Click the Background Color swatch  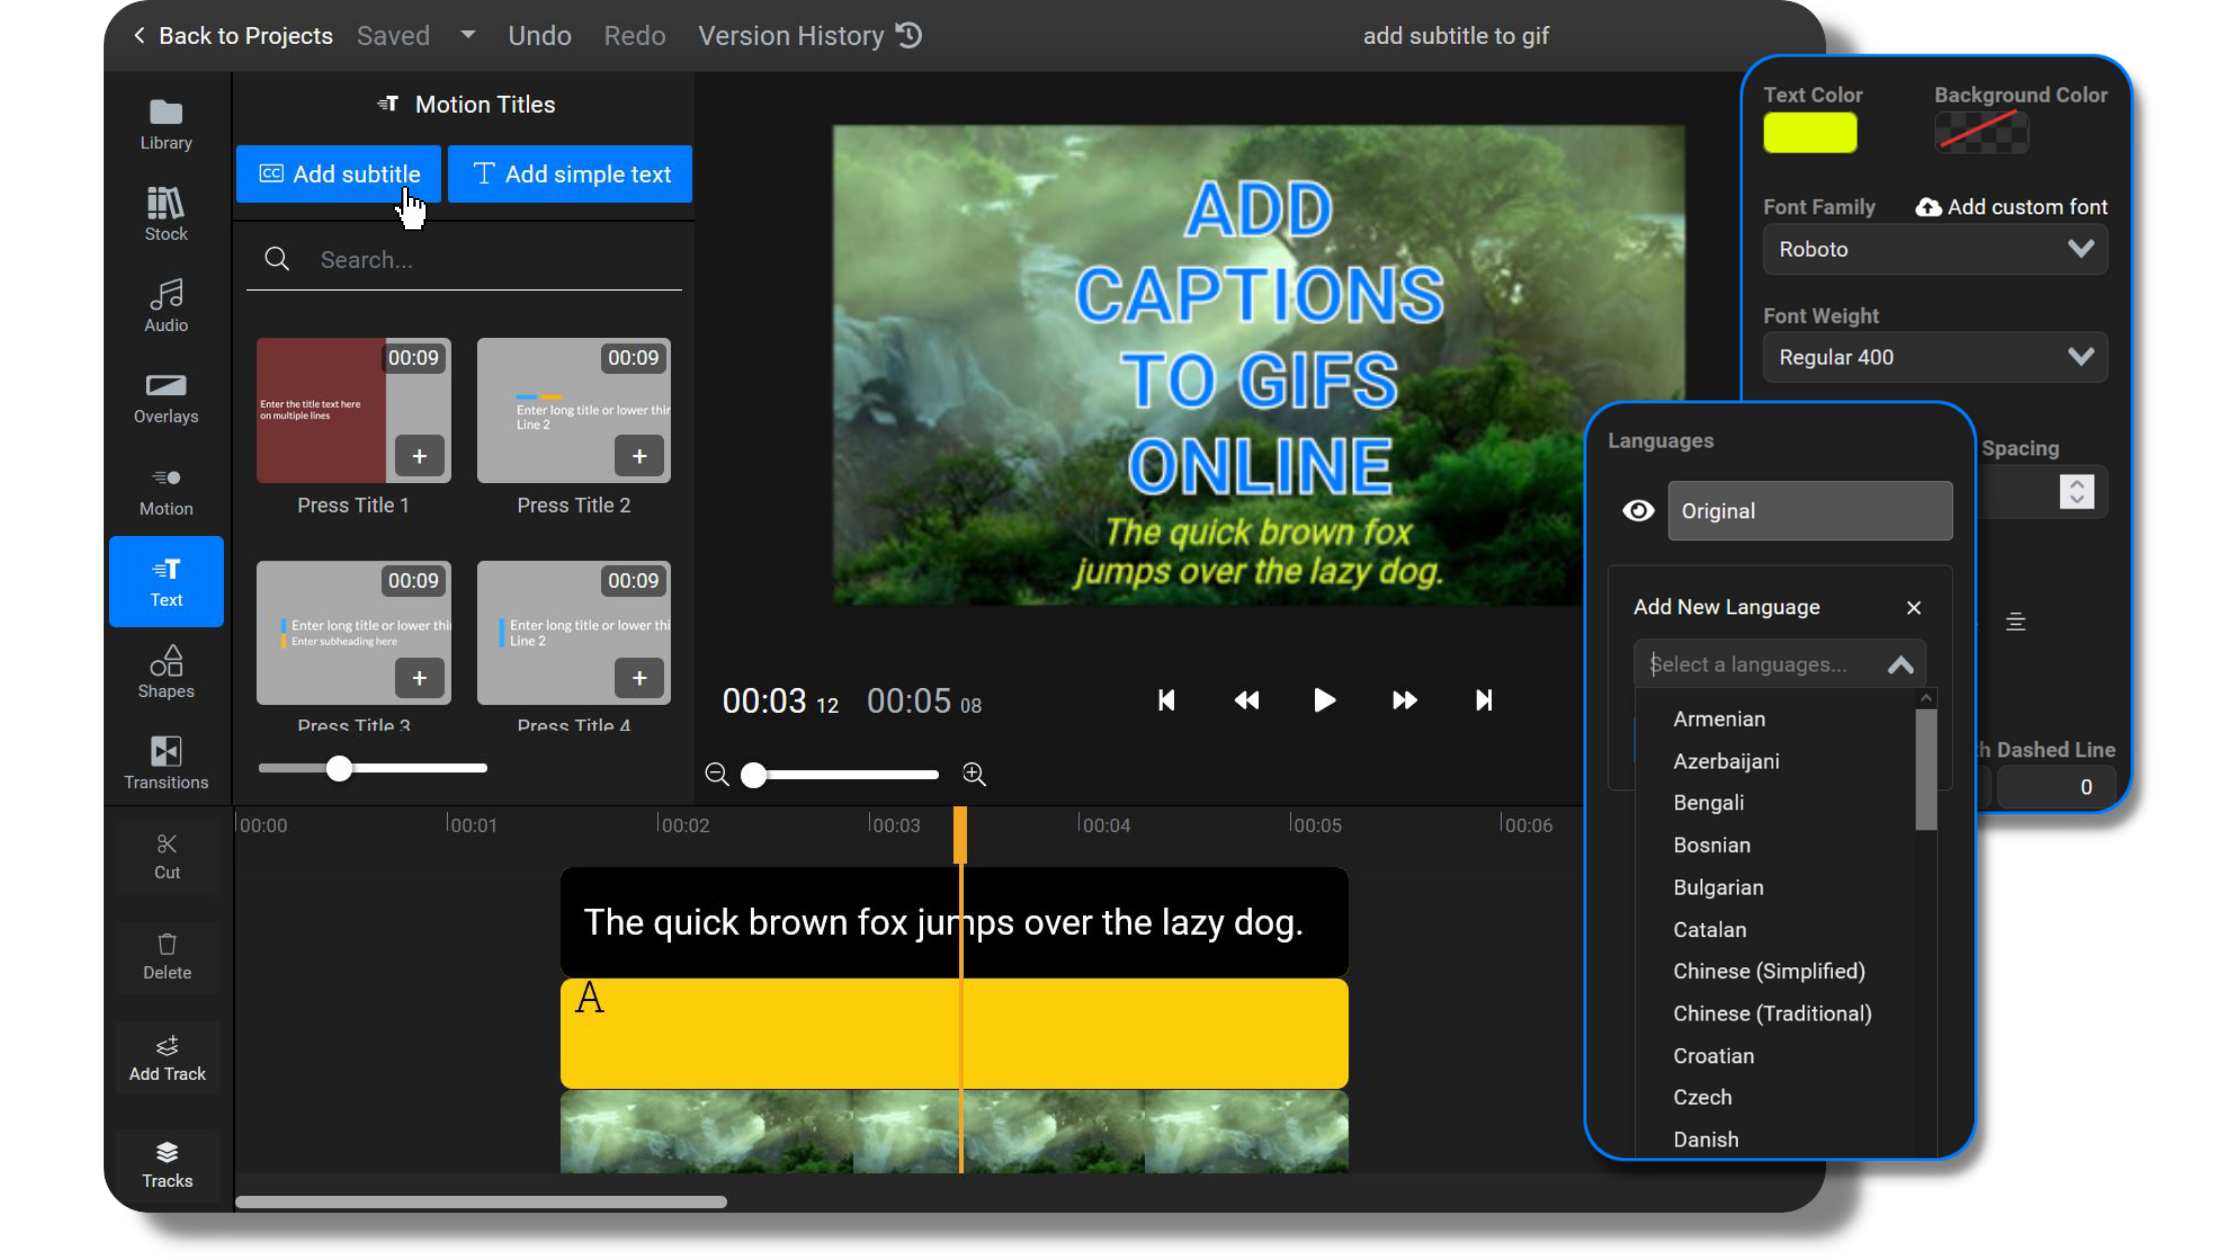tap(1981, 133)
